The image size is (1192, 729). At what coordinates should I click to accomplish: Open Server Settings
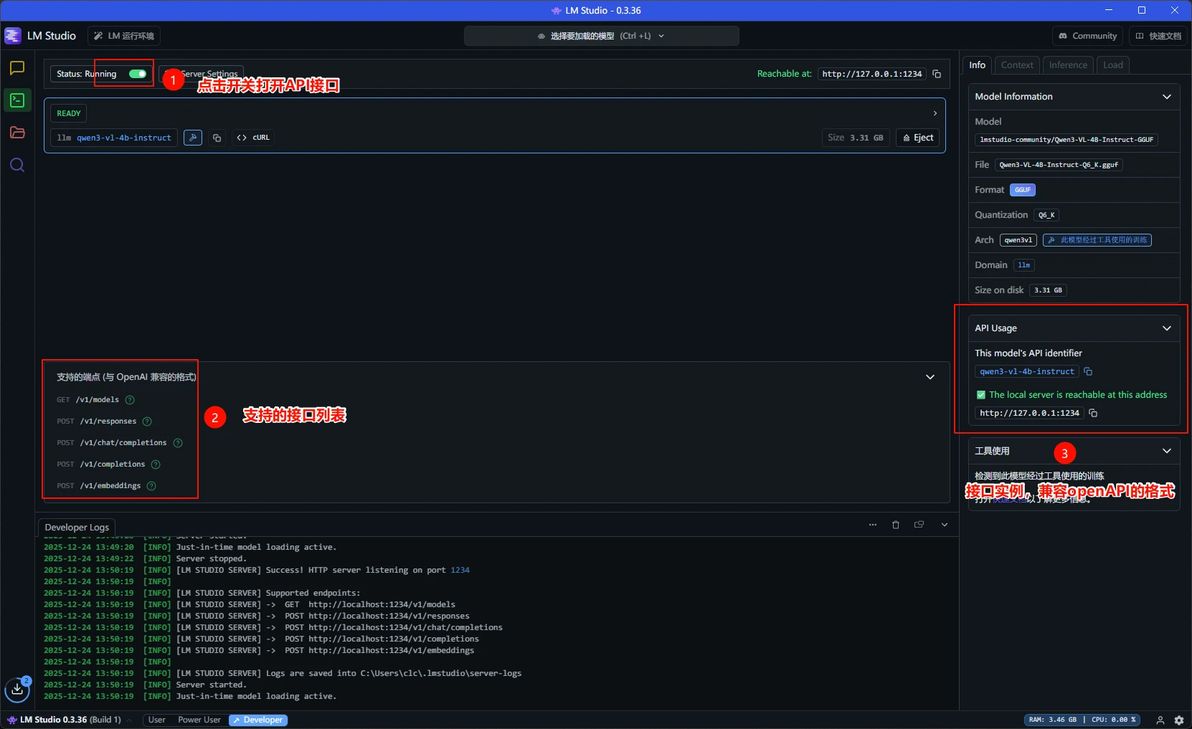coord(201,74)
